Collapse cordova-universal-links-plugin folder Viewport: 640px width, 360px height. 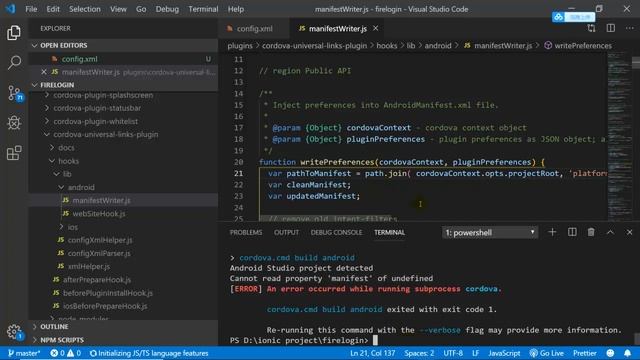click(101, 134)
